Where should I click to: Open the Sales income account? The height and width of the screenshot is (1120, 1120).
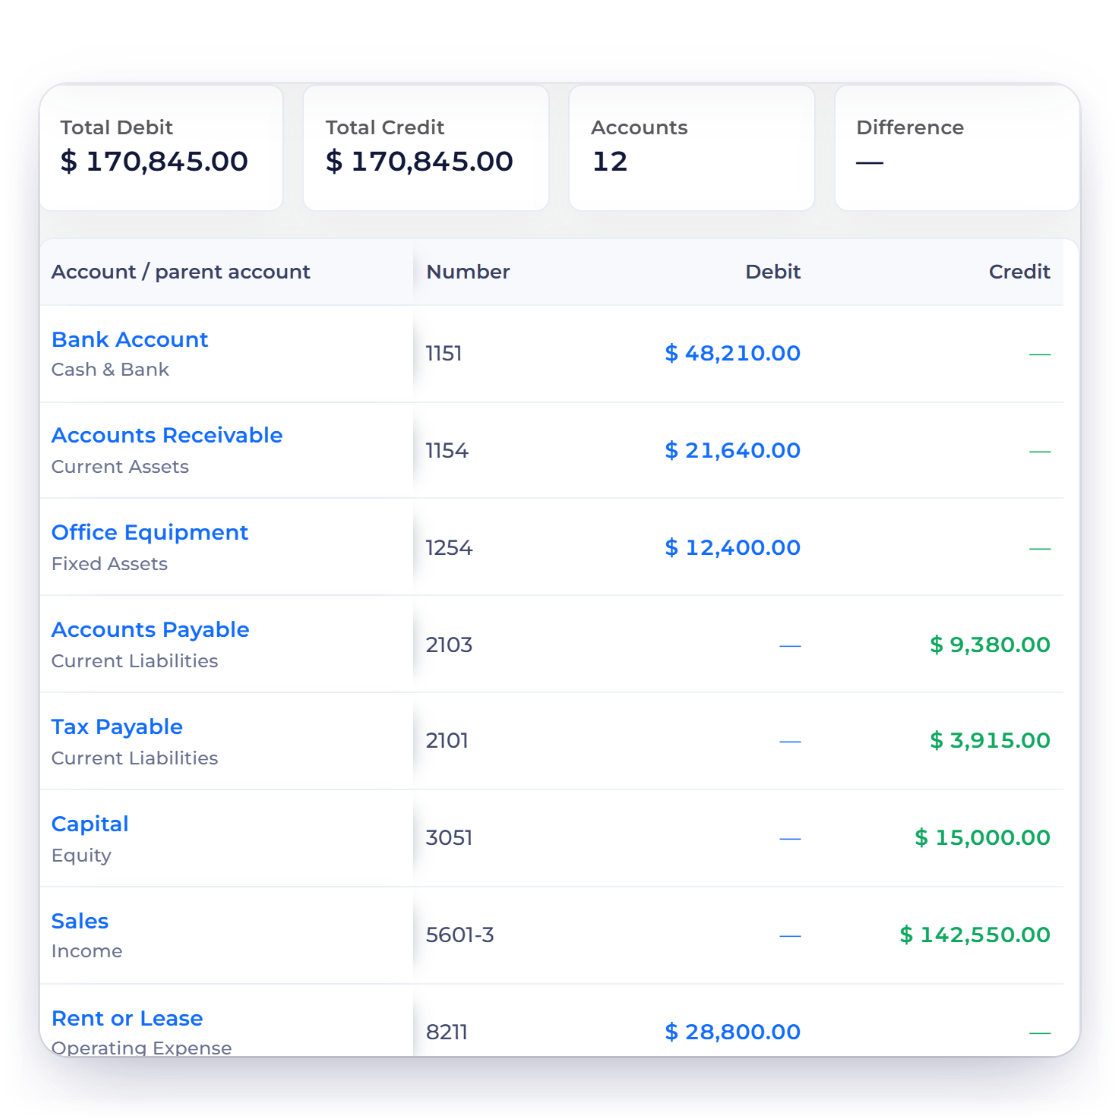pyautogui.click(x=80, y=921)
